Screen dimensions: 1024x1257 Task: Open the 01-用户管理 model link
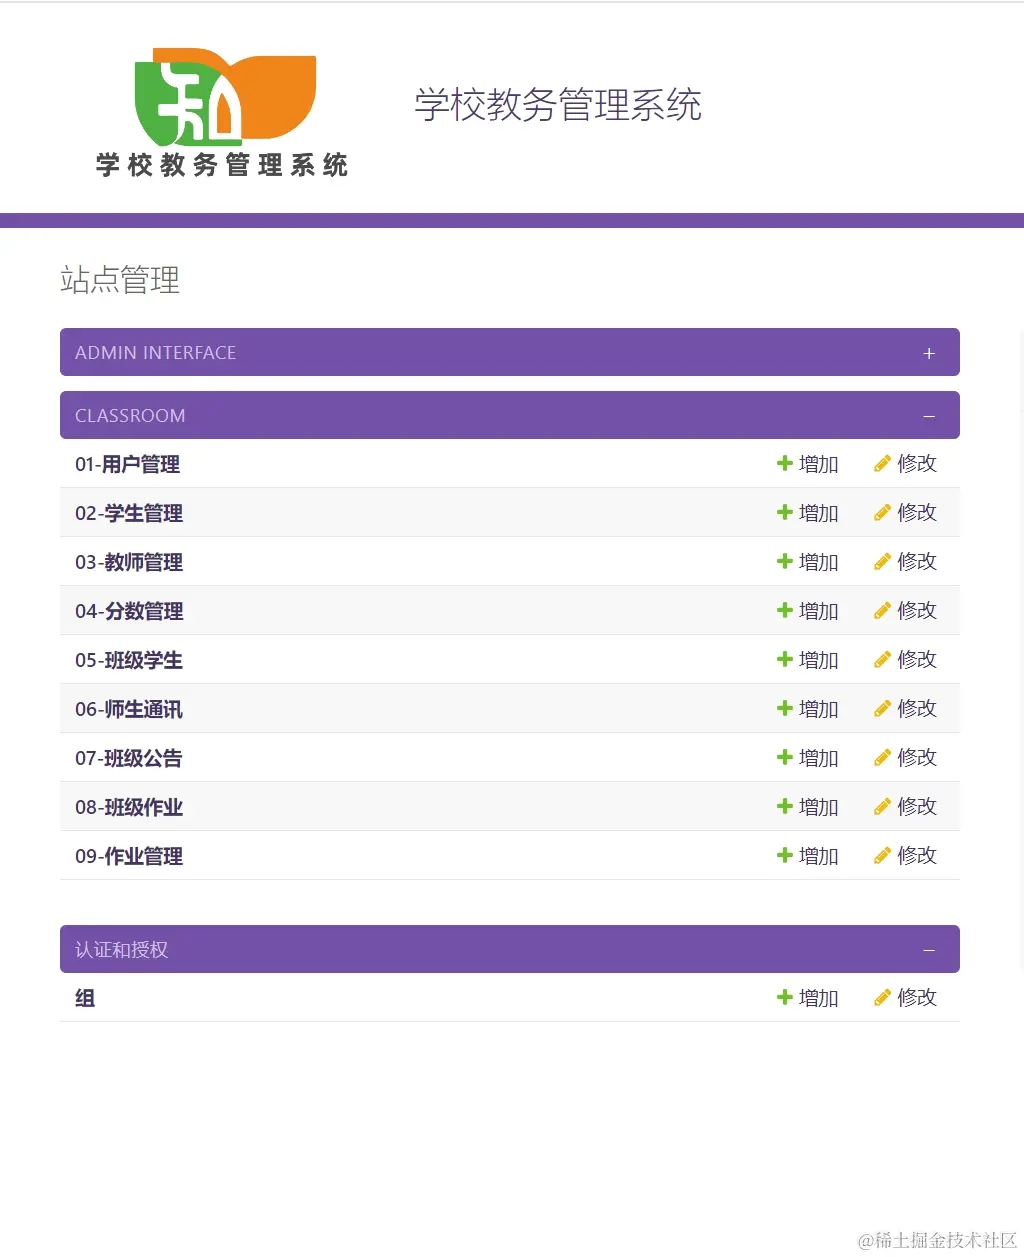127,464
